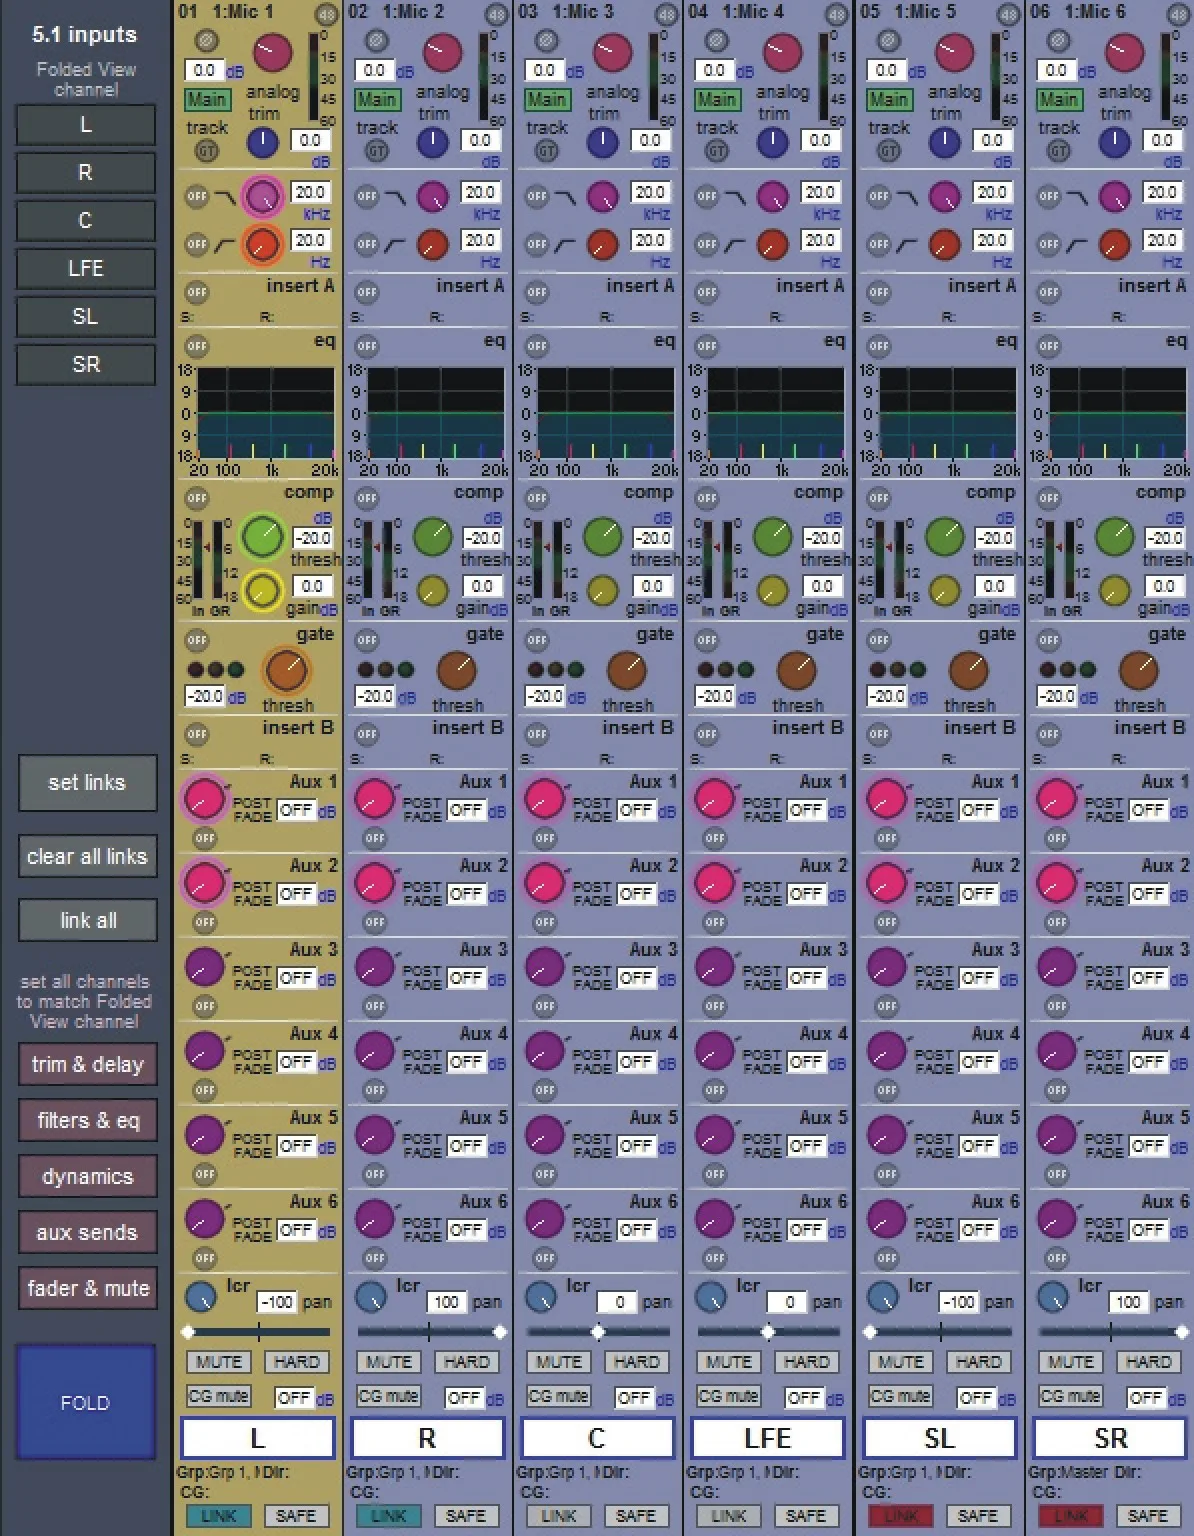
Task: Click the lcr pan knob on channel L
Action: click(201, 1297)
